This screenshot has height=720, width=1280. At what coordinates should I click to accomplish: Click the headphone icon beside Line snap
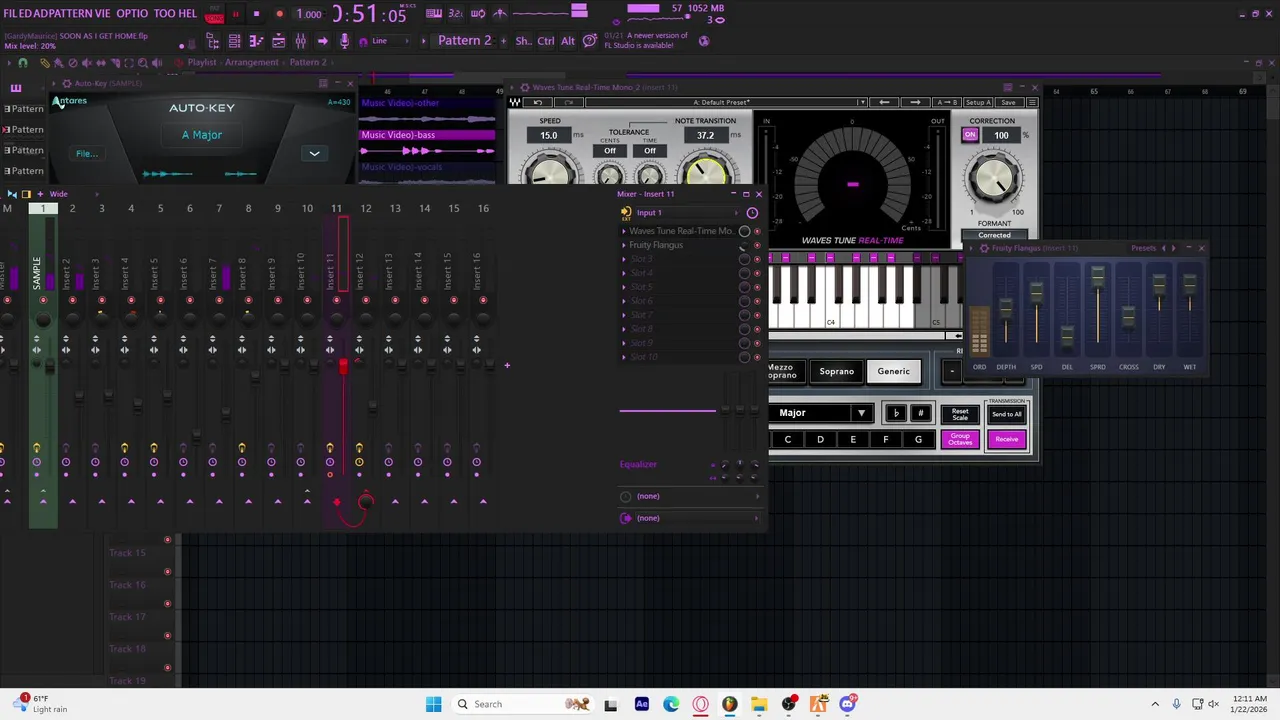[363, 42]
